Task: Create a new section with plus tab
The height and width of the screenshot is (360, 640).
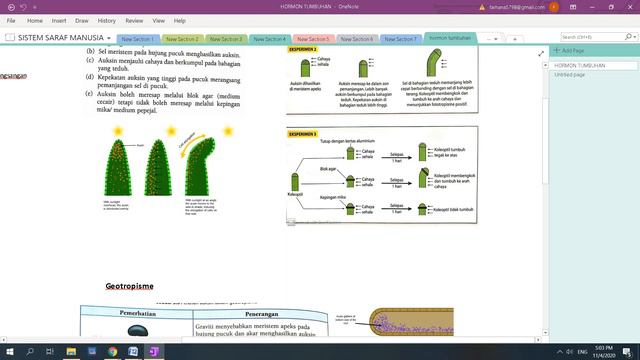Action: (515, 39)
